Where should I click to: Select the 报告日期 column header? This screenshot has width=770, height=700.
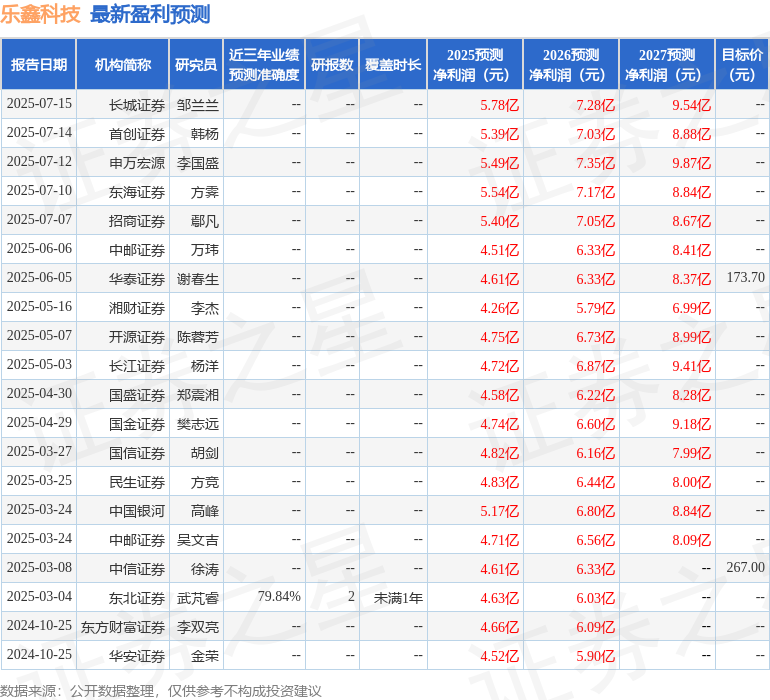[39, 64]
